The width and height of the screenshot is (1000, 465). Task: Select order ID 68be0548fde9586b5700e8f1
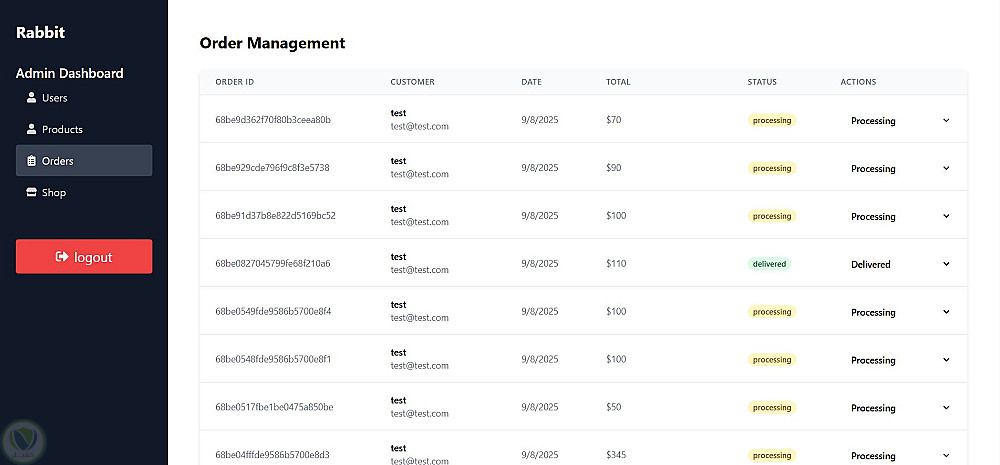coord(273,359)
